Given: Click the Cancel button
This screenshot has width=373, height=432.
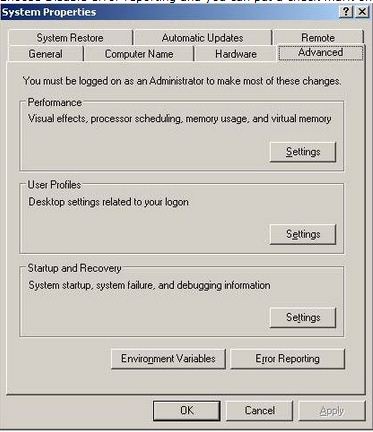Looking at the screenshot, I should coord(260,410).
